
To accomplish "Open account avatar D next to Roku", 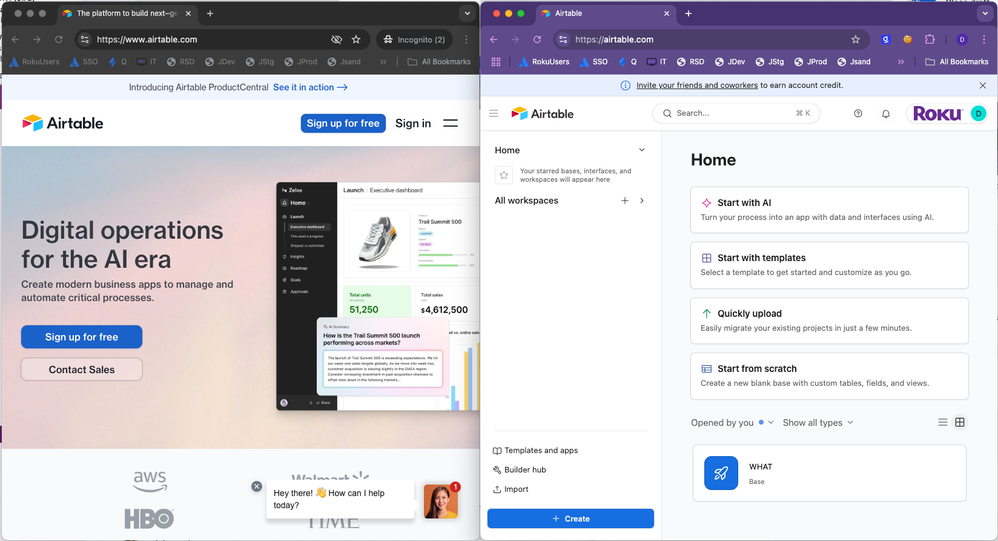I will tap(978, 113).
